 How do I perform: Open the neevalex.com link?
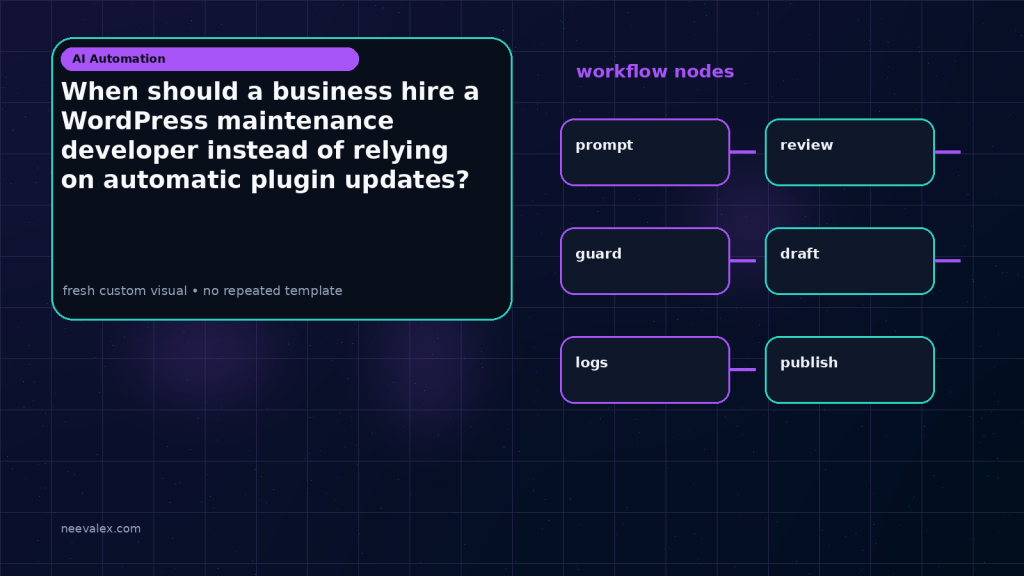(101, 528)
